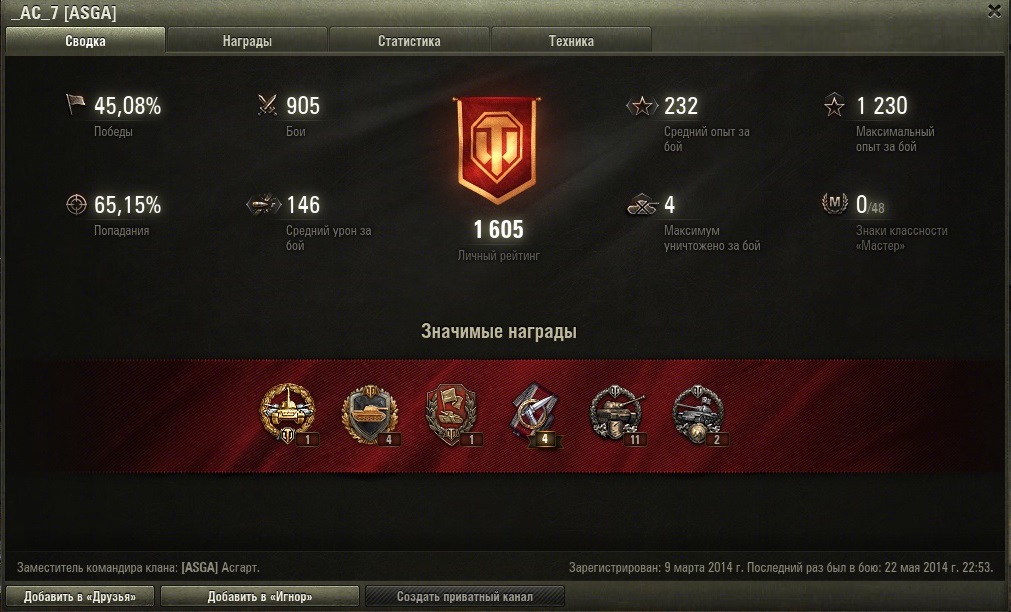Screen dimensions: 1011x612
Task: Click the Добавить в «Друзья» button
Action: 80,596
